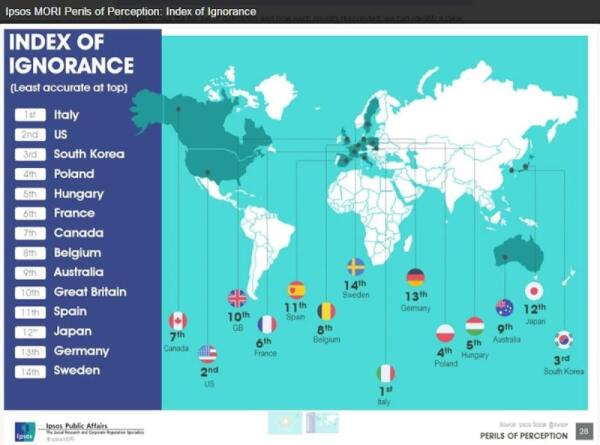Click the '1st' rank badge beside Italy
600x445 pixels.
pyautogui.click(x=30, y=115)
